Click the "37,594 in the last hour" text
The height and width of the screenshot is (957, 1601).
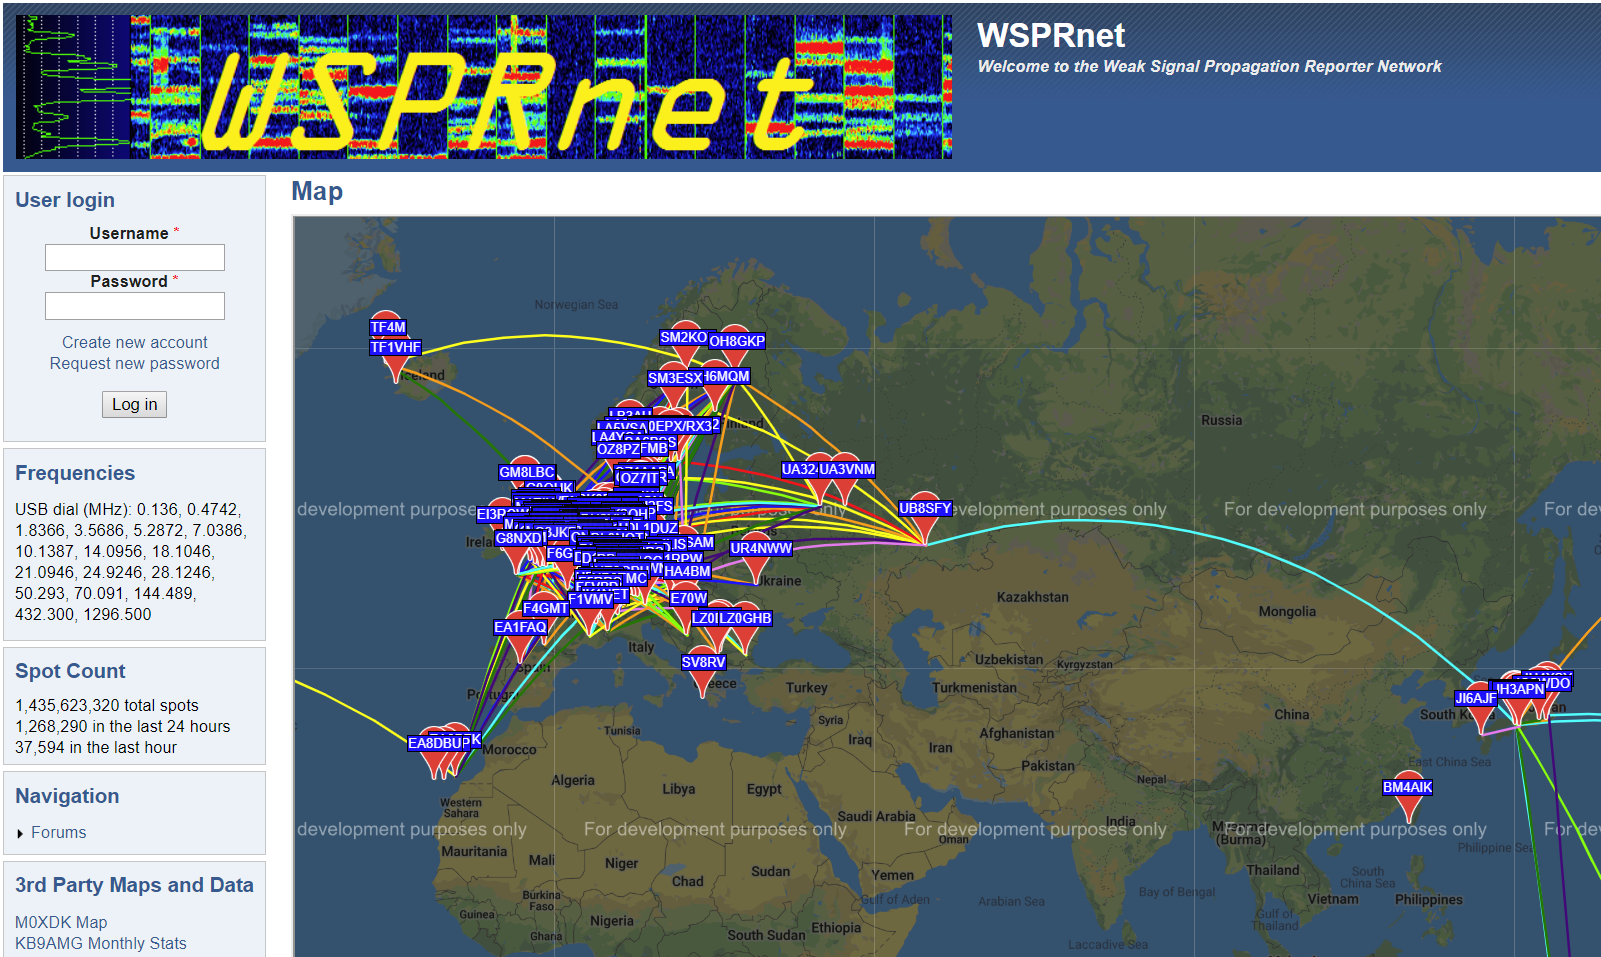(96, 747)
